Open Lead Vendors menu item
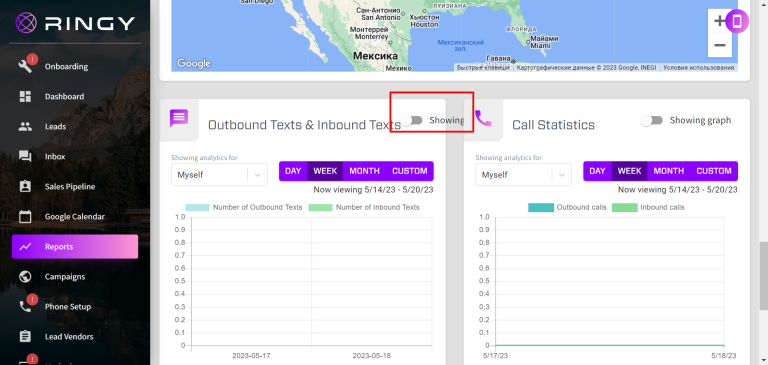This screenshot has height=365, width=768. click(75, 337)
